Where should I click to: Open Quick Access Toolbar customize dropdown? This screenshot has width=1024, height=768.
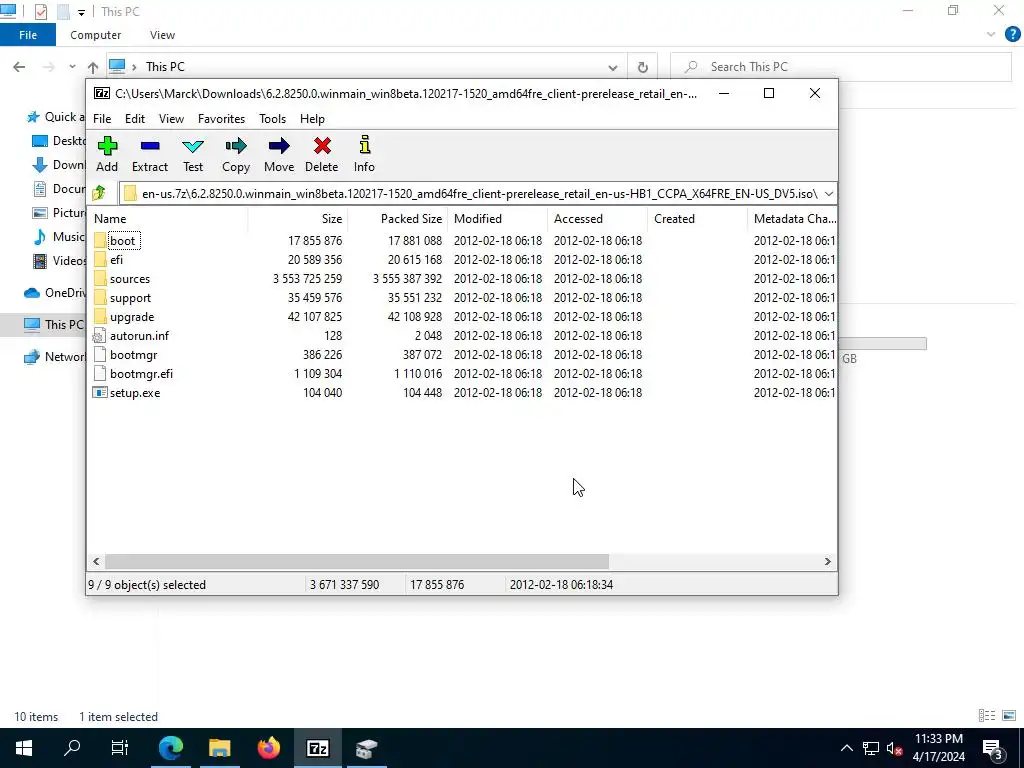click(81, 12)
